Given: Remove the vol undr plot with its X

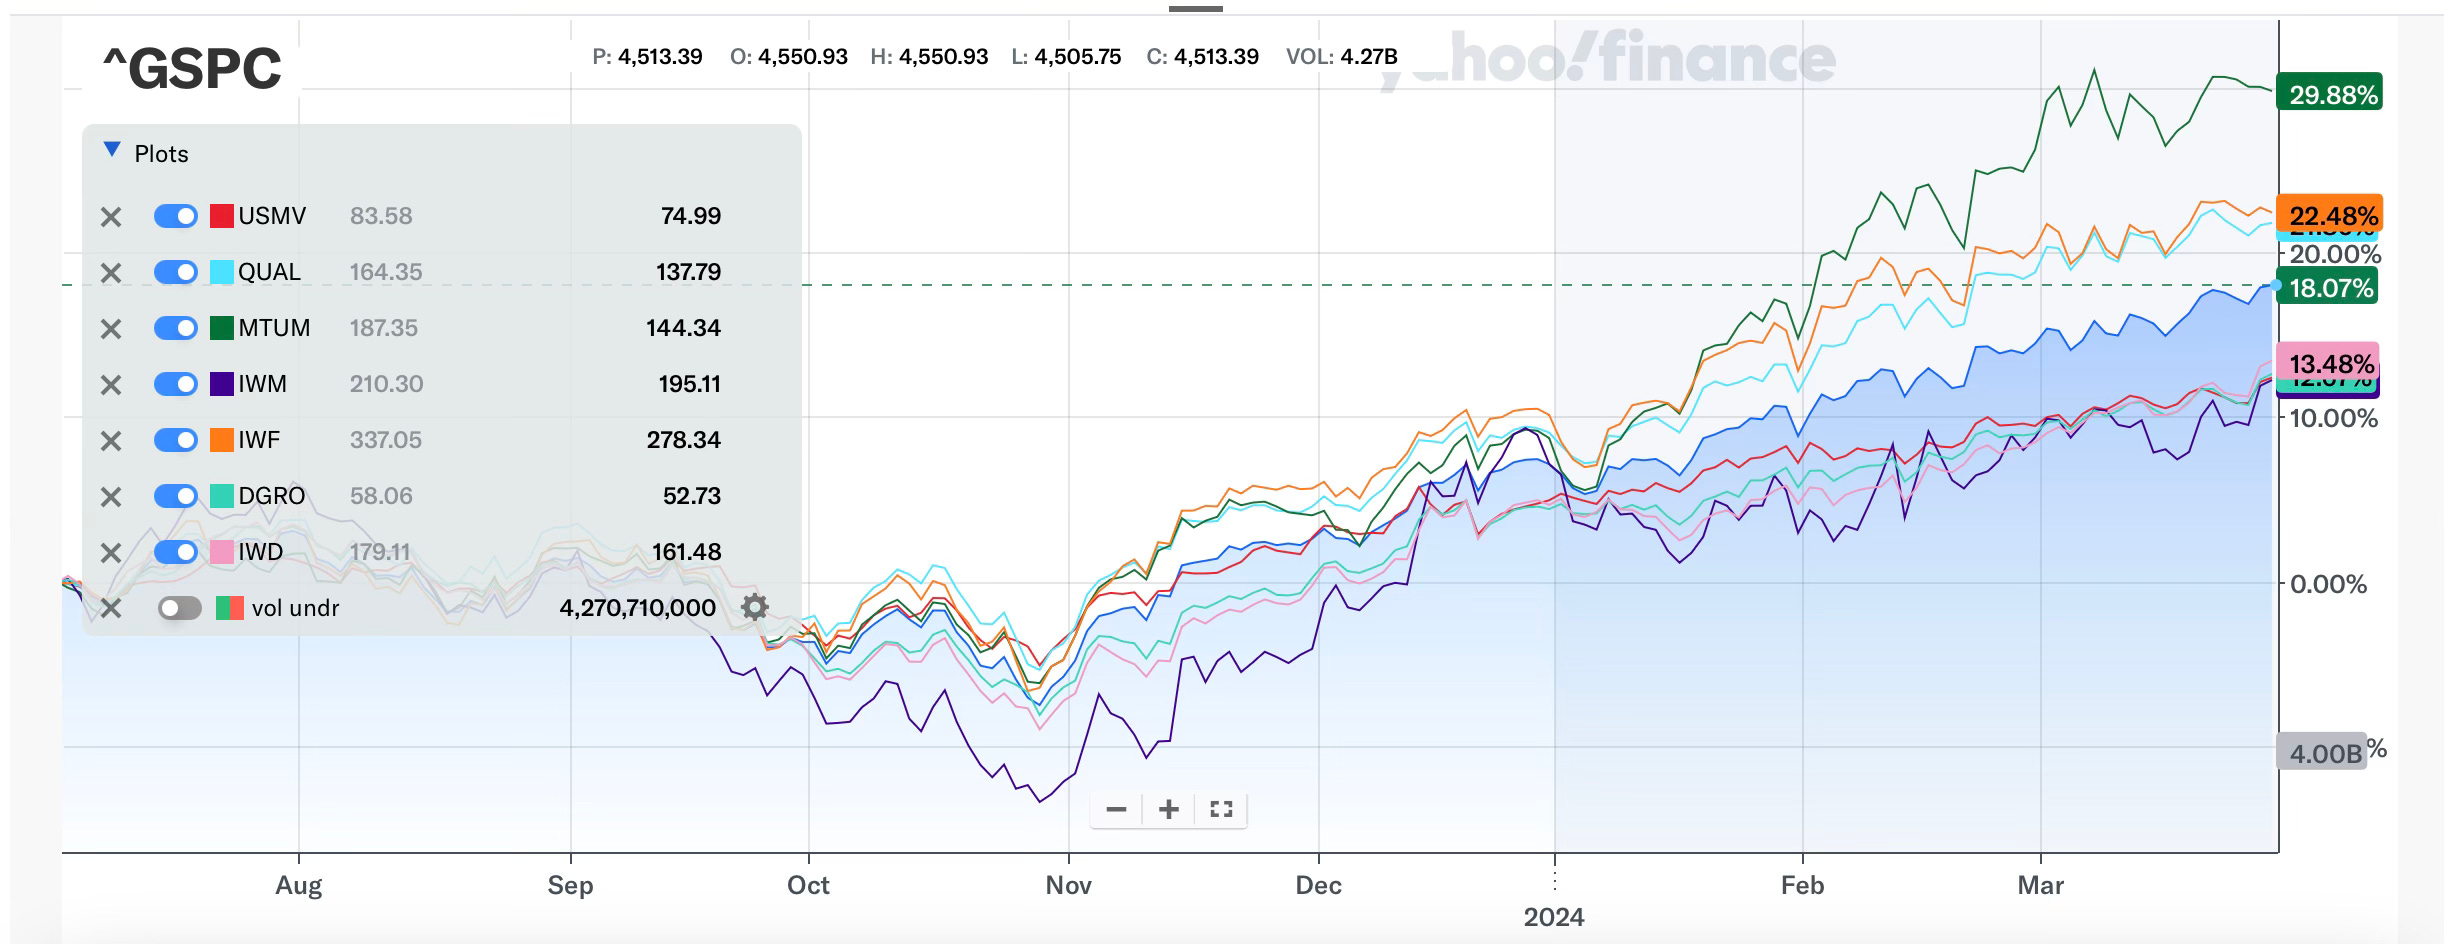Looking at the screenshot, I should pyautogui.click(x=111, y=609).
